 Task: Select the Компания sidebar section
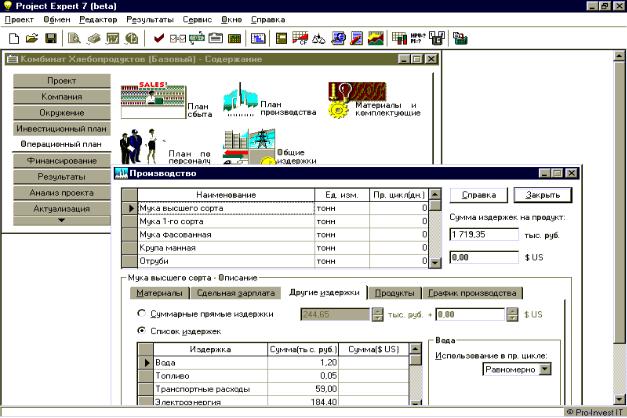[62, 96]
